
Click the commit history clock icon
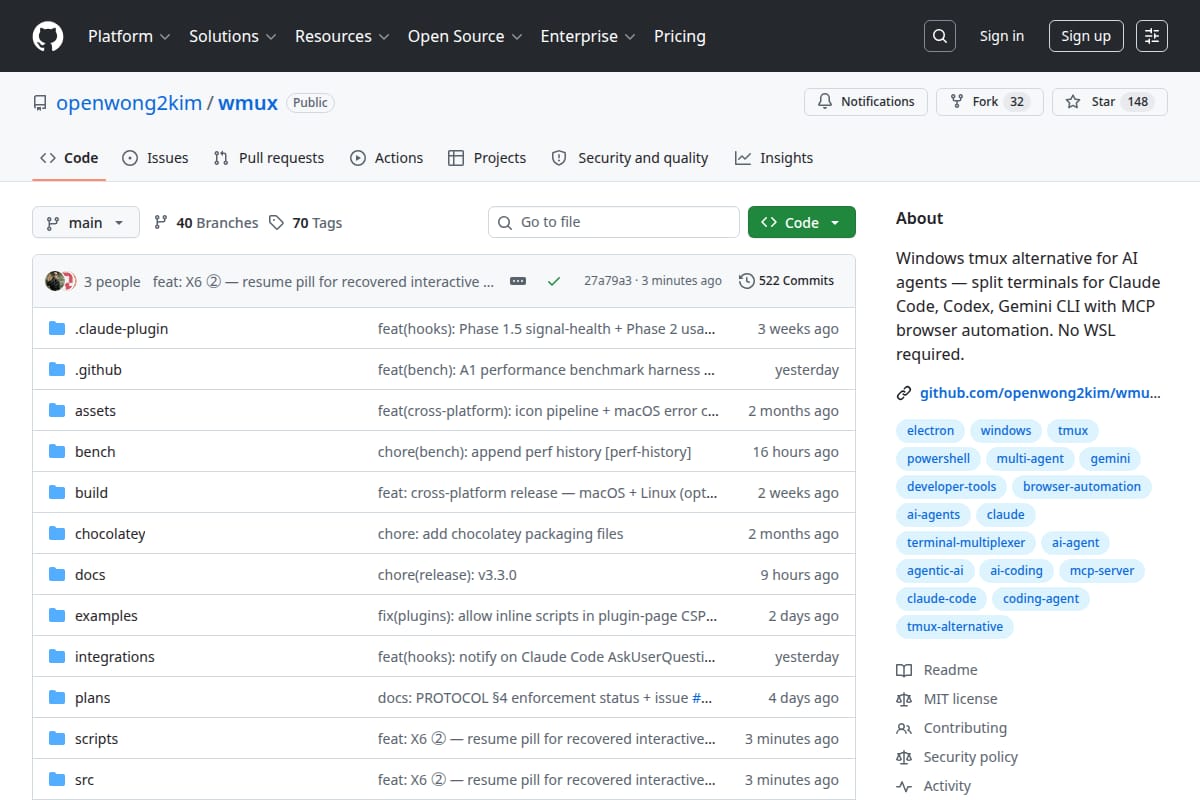pos(746,281)
